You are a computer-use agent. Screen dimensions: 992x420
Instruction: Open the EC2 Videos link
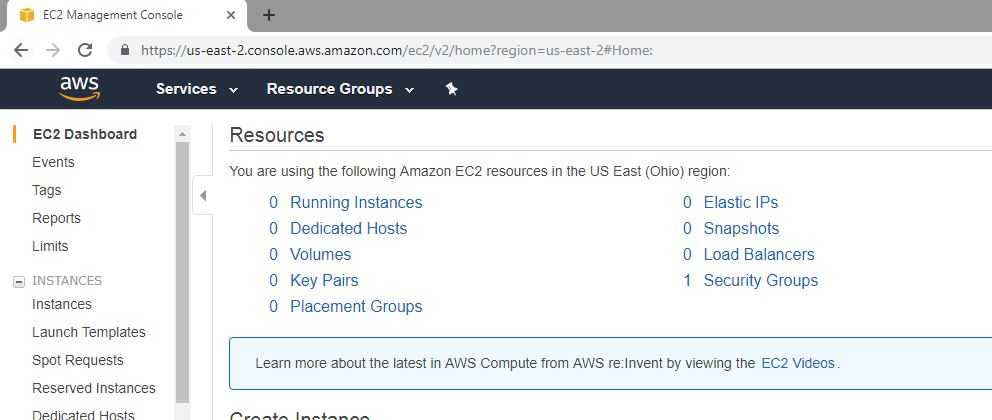point(798,363)
